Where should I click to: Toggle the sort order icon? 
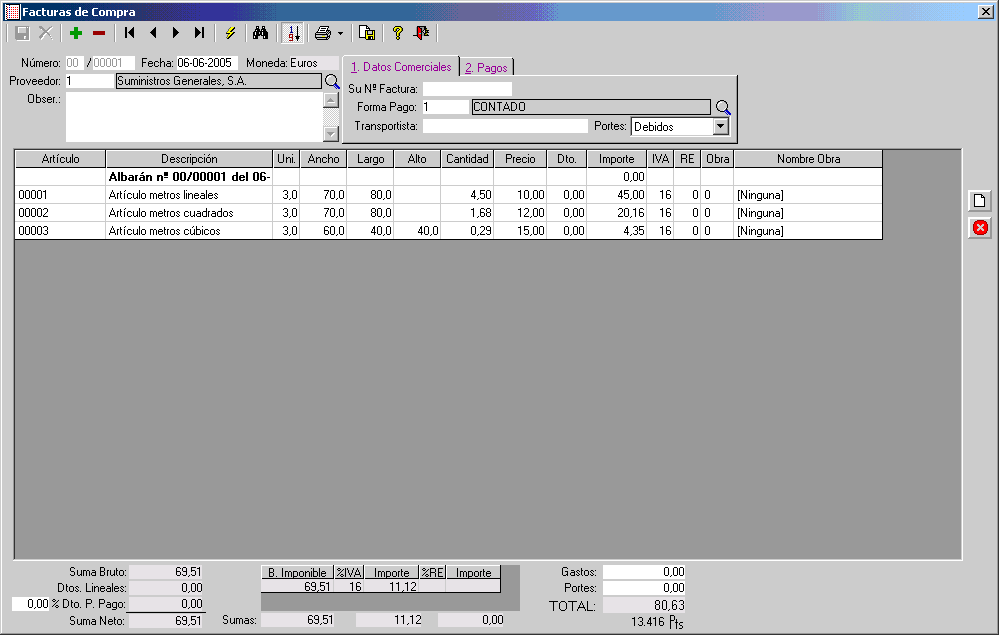click(x=293, y=33)
